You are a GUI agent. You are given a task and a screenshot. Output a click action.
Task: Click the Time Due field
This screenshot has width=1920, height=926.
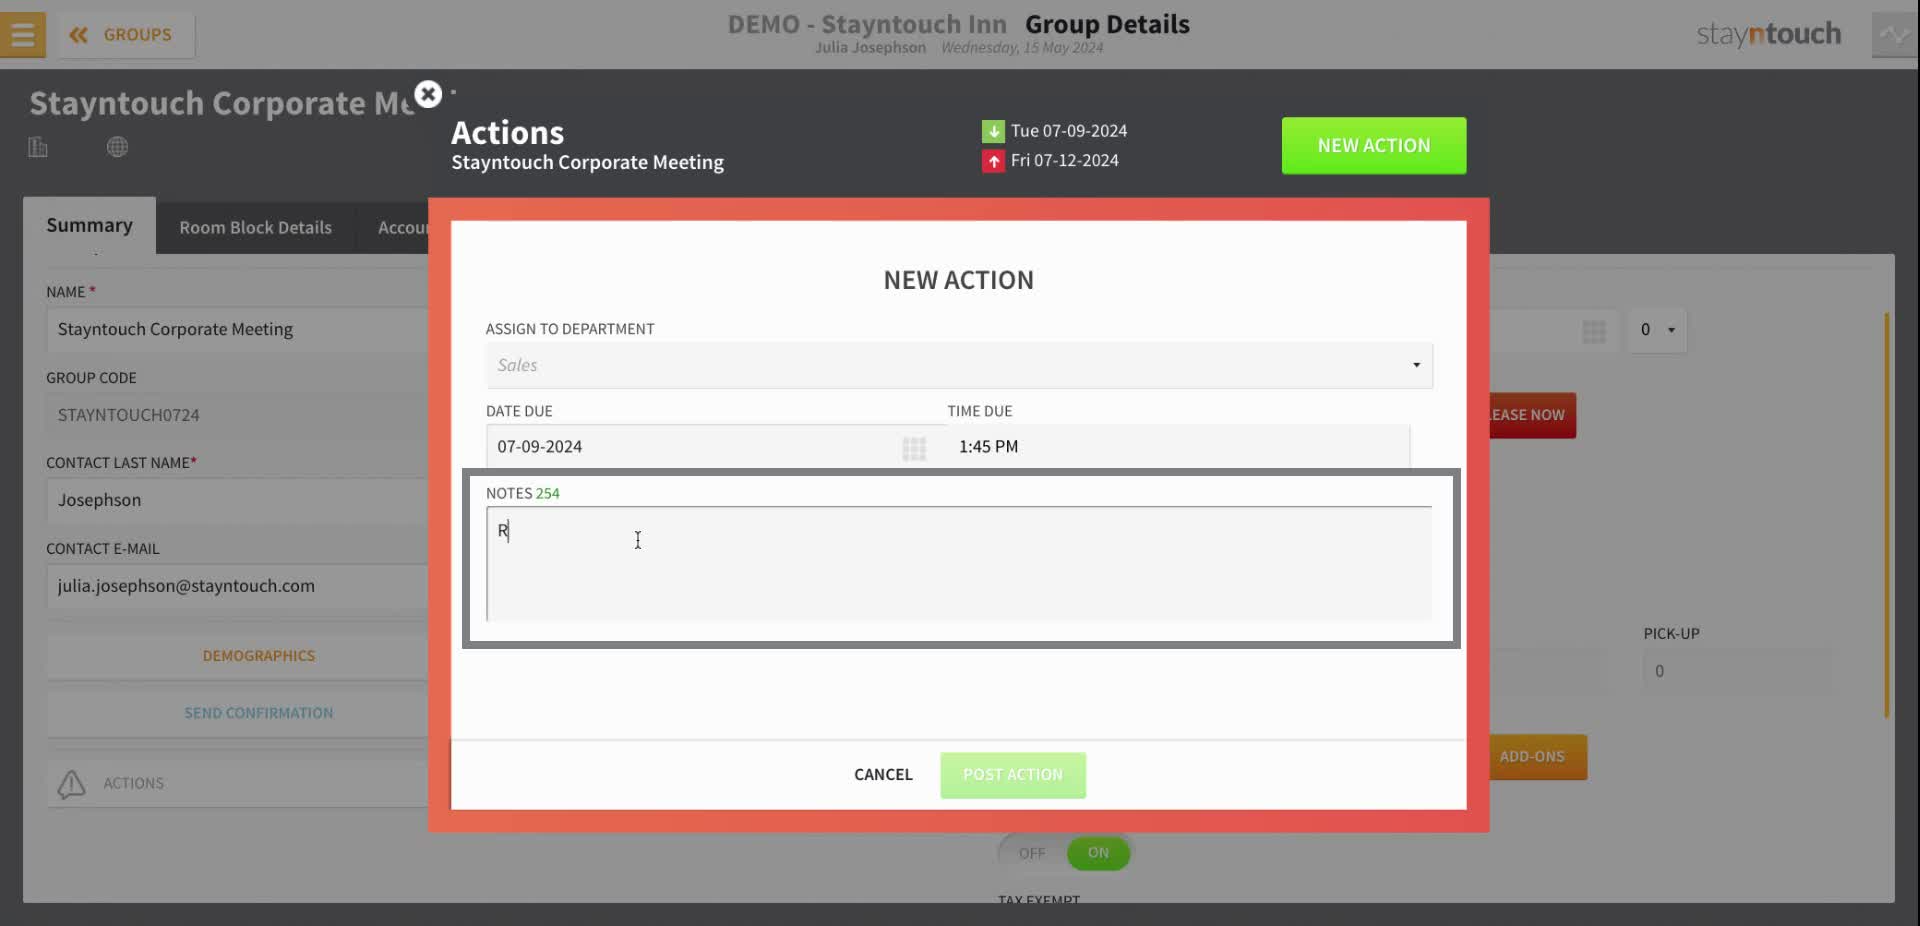point(1178,447)
